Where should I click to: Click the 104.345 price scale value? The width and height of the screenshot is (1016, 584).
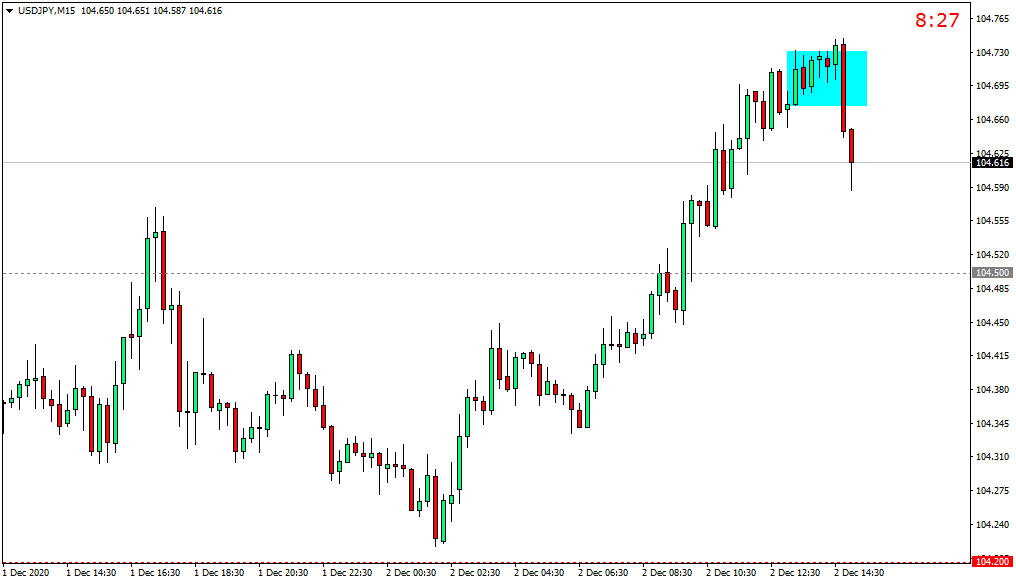(993, 424)
